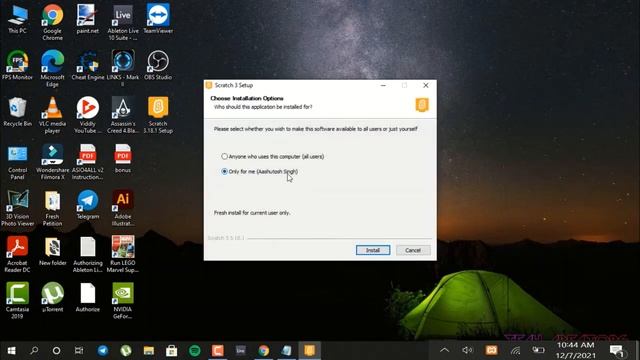Open Fresh Petition folder

[53, 208]
